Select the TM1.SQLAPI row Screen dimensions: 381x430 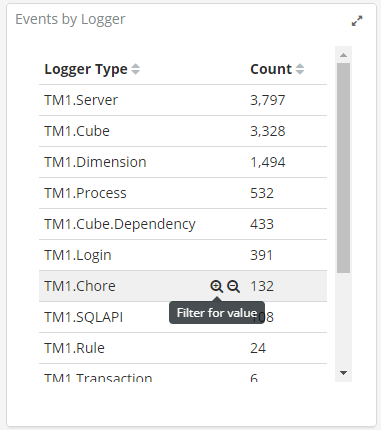click(x=183, y=317)
